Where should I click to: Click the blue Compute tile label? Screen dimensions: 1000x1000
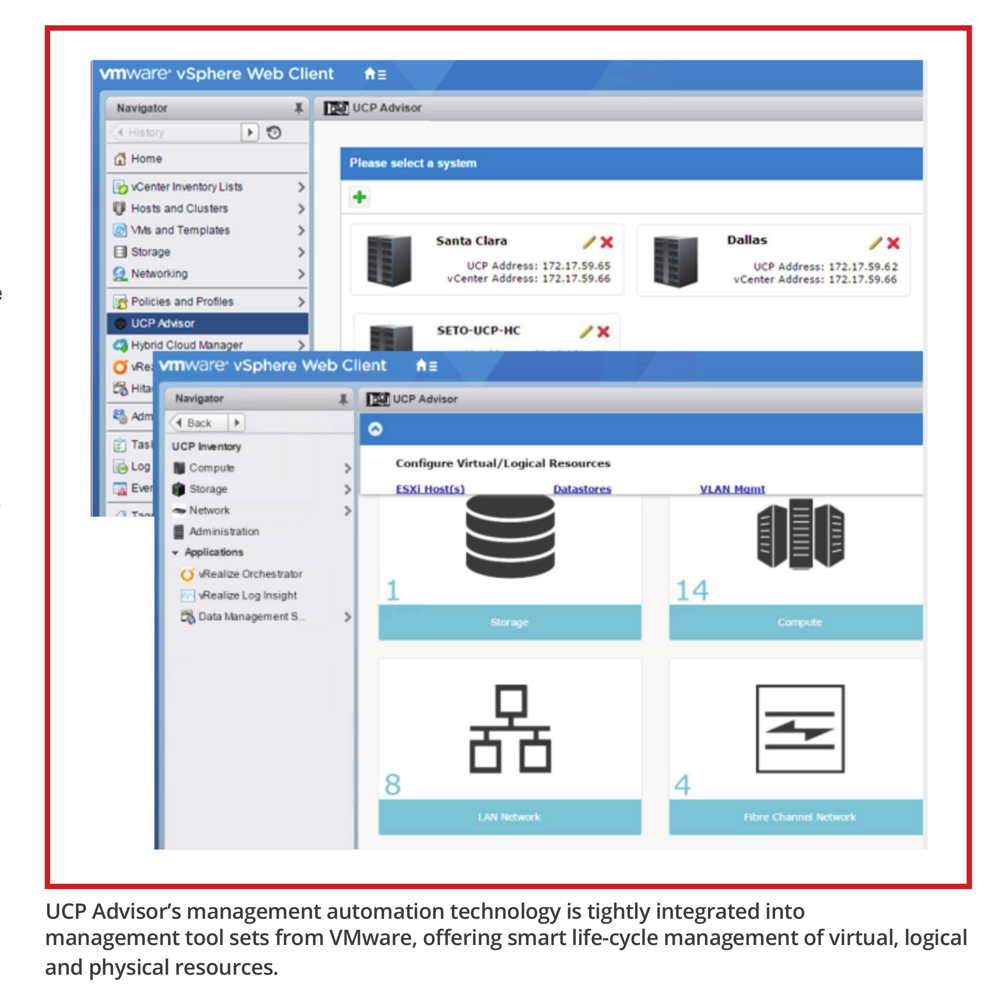(x=796, y=622)
